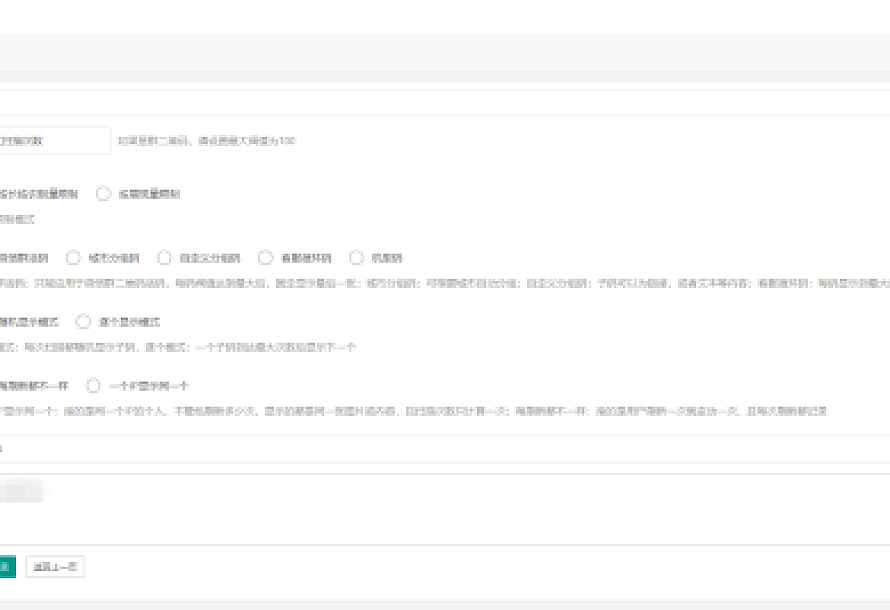This screenshot has width=890, height=610.
Task: Enable the last 机器码 radio option
Action: [x=356, y=257]
